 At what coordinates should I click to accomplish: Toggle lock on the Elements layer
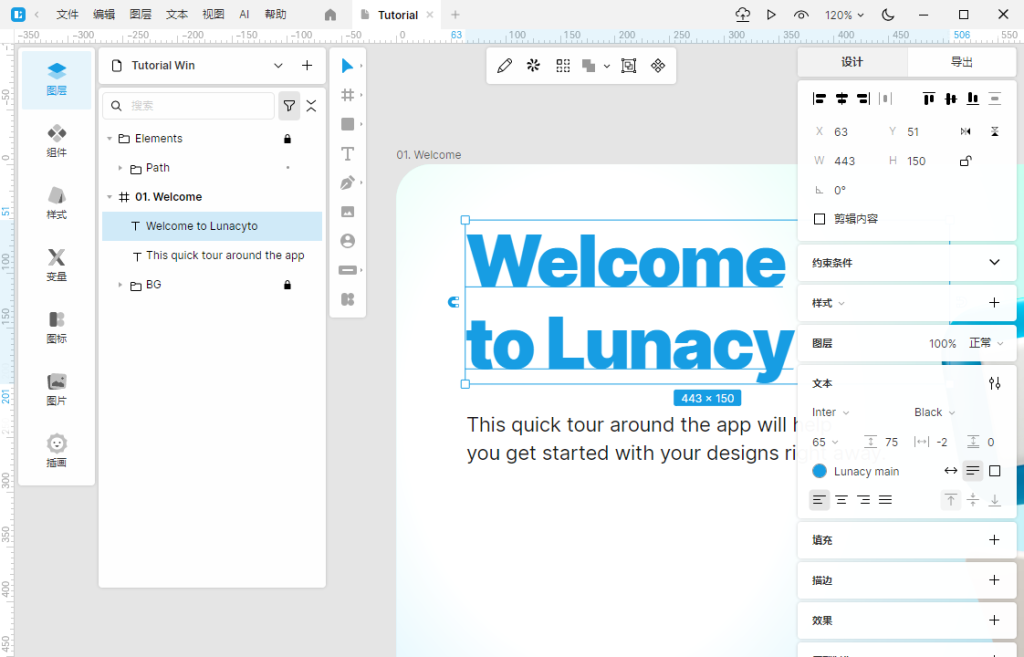[287, 138]
